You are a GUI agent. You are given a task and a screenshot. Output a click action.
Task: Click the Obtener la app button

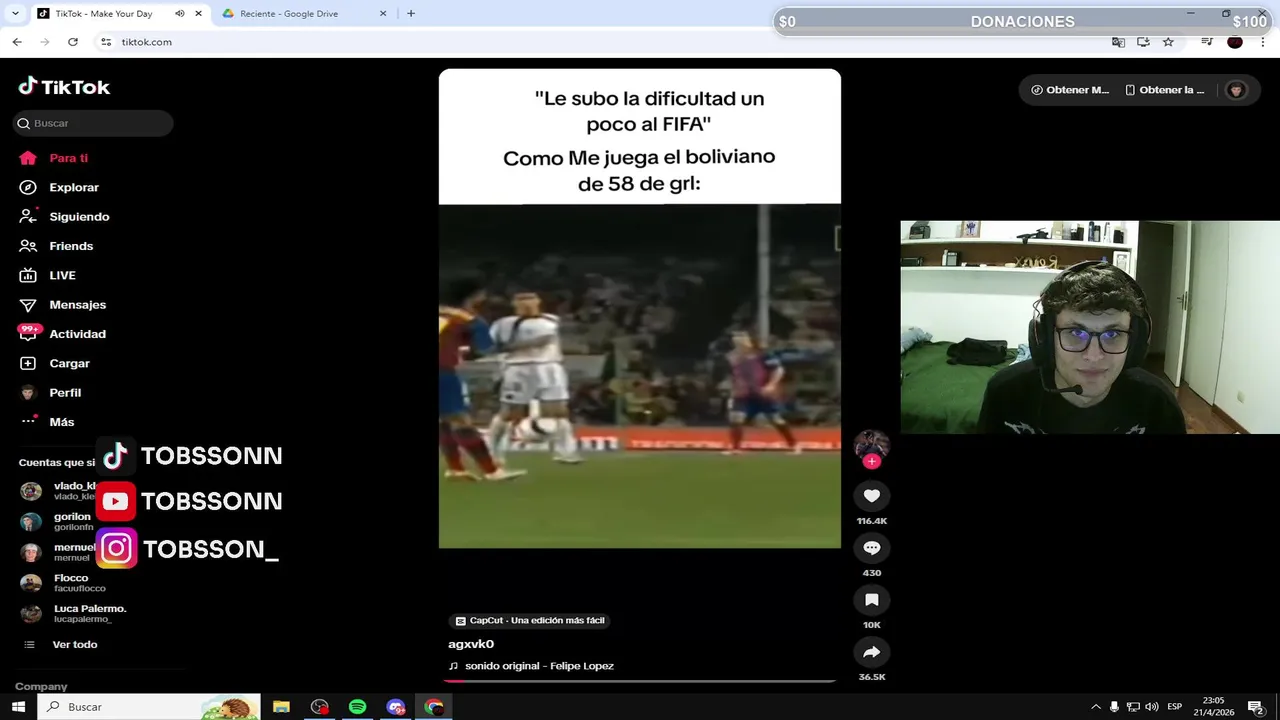[1164, 90]
